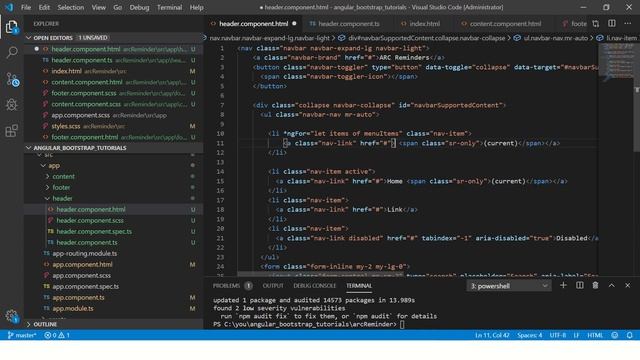This screenshot has width=640, height=360.
Task: Collapse the Open Editors section
Action: coord(114,38)
